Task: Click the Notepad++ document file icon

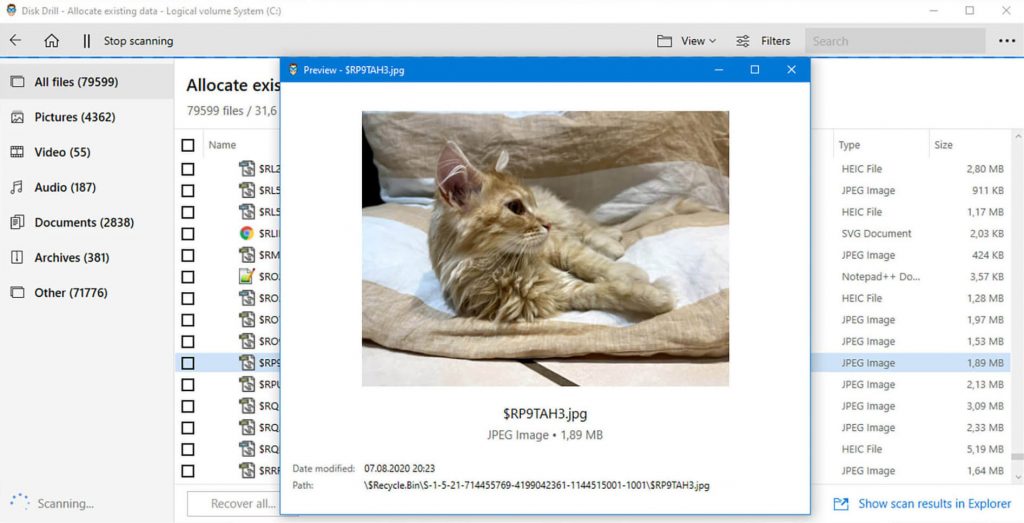Action: tap(247, 276)
